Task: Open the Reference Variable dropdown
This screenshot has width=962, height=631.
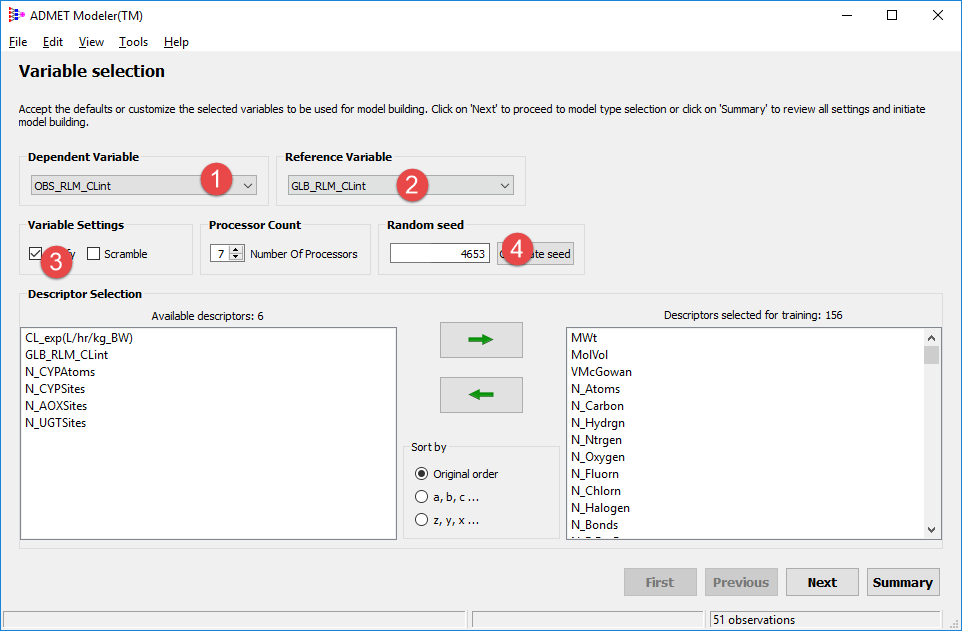Action: 401,185
